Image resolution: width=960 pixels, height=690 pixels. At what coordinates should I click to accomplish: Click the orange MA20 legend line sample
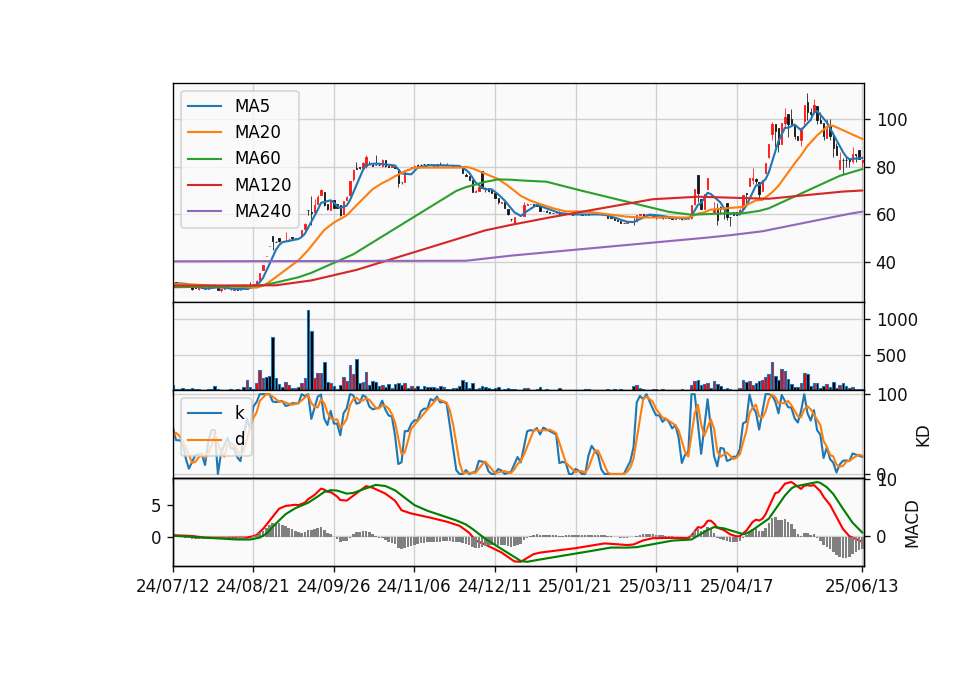(204, 132)
